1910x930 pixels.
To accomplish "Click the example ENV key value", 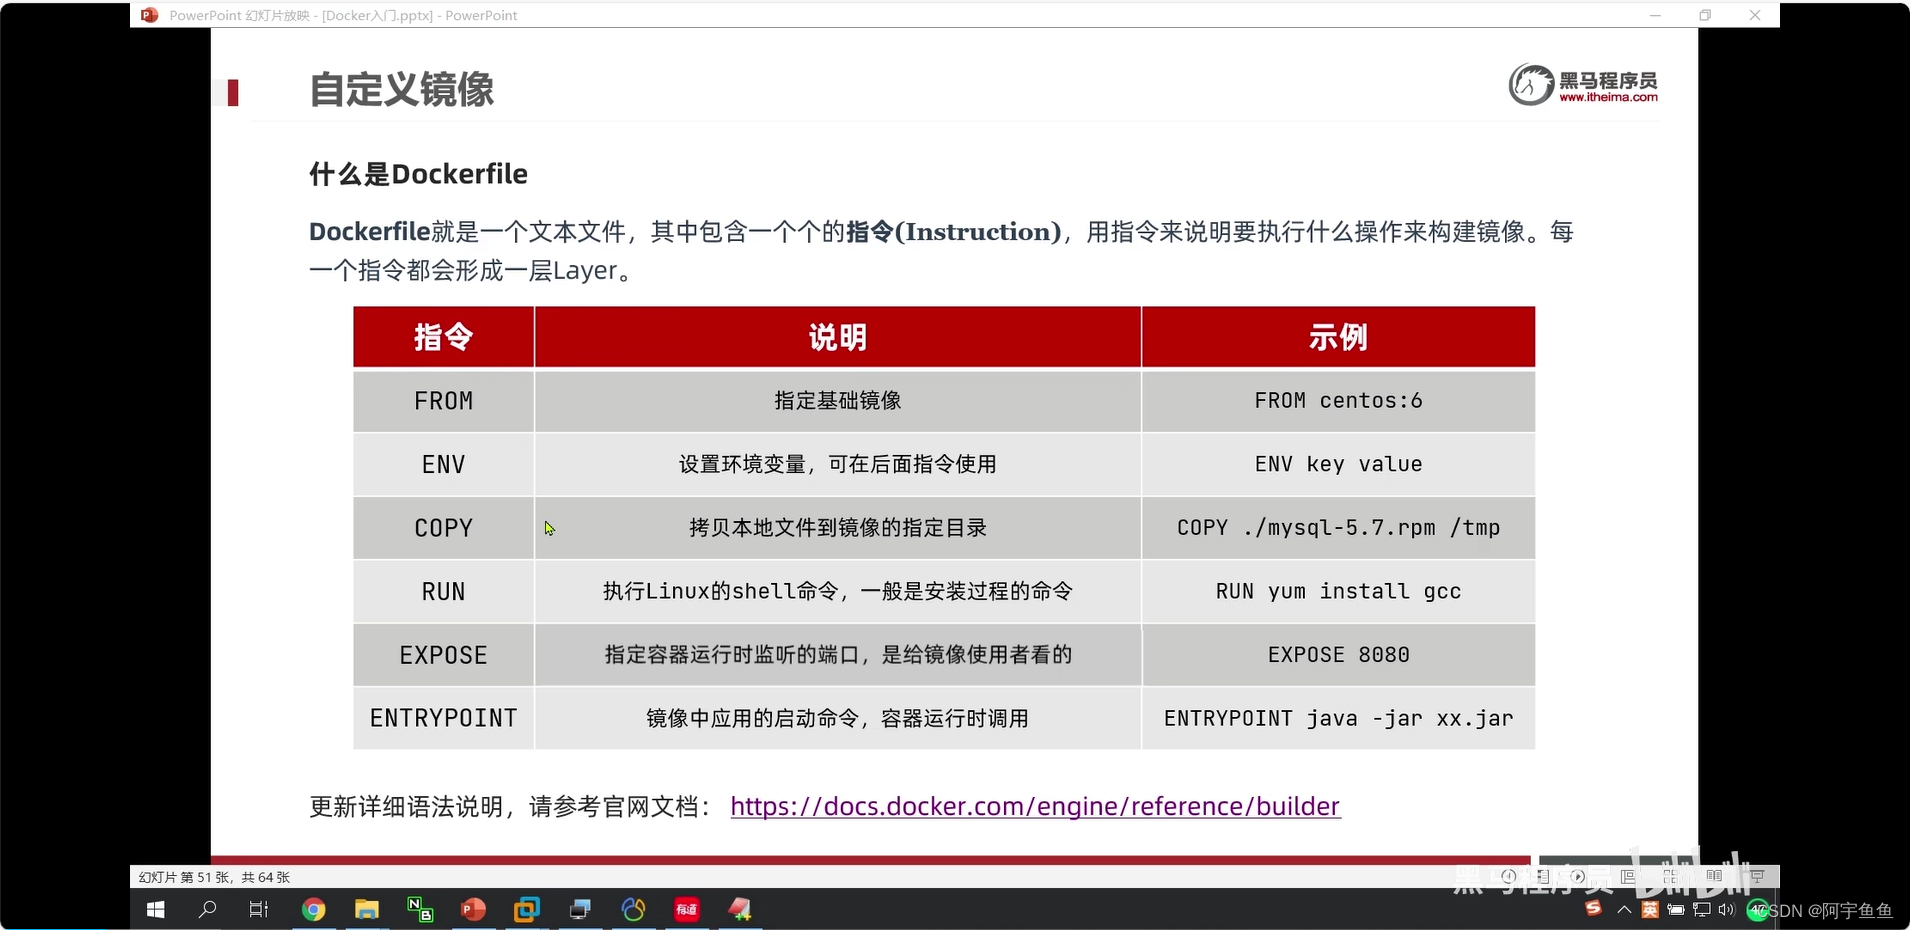I will [x=1338, y=464].
